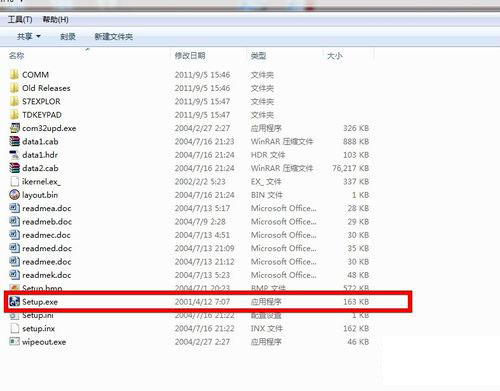
Task: Click file name readmed.doc
Action: click(x=47, y=248)
